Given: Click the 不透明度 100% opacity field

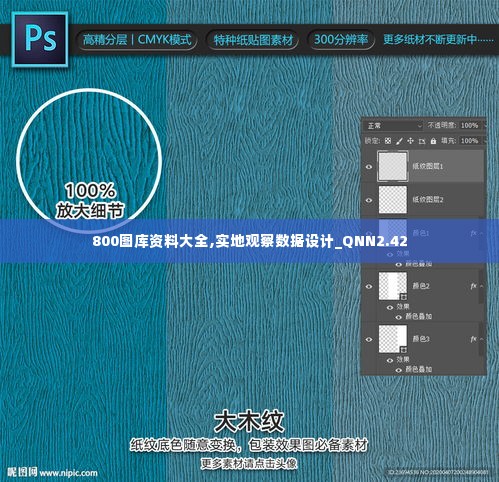Looking at the screenshot, I should pyautogui.click(x=470, y=126).
